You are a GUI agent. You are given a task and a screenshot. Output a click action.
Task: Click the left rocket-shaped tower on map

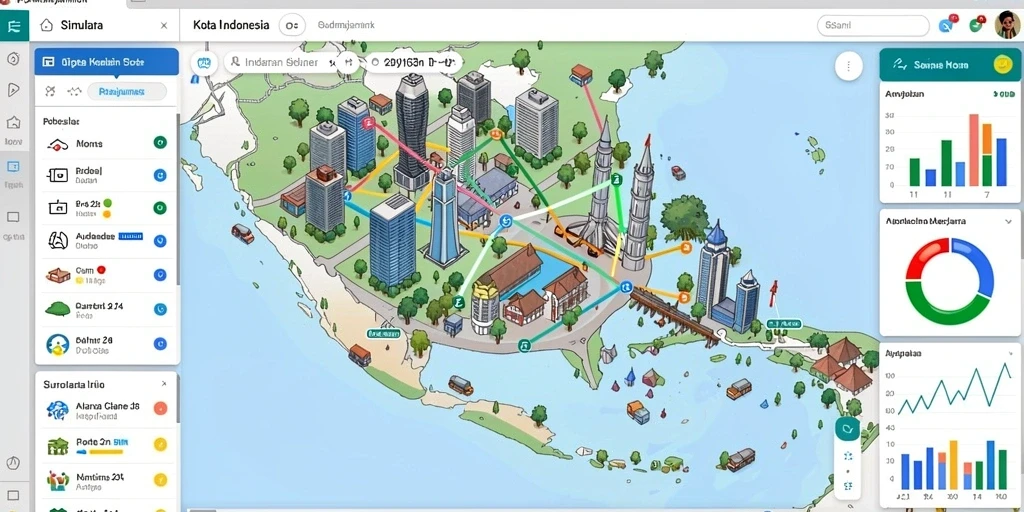[601, 183]
